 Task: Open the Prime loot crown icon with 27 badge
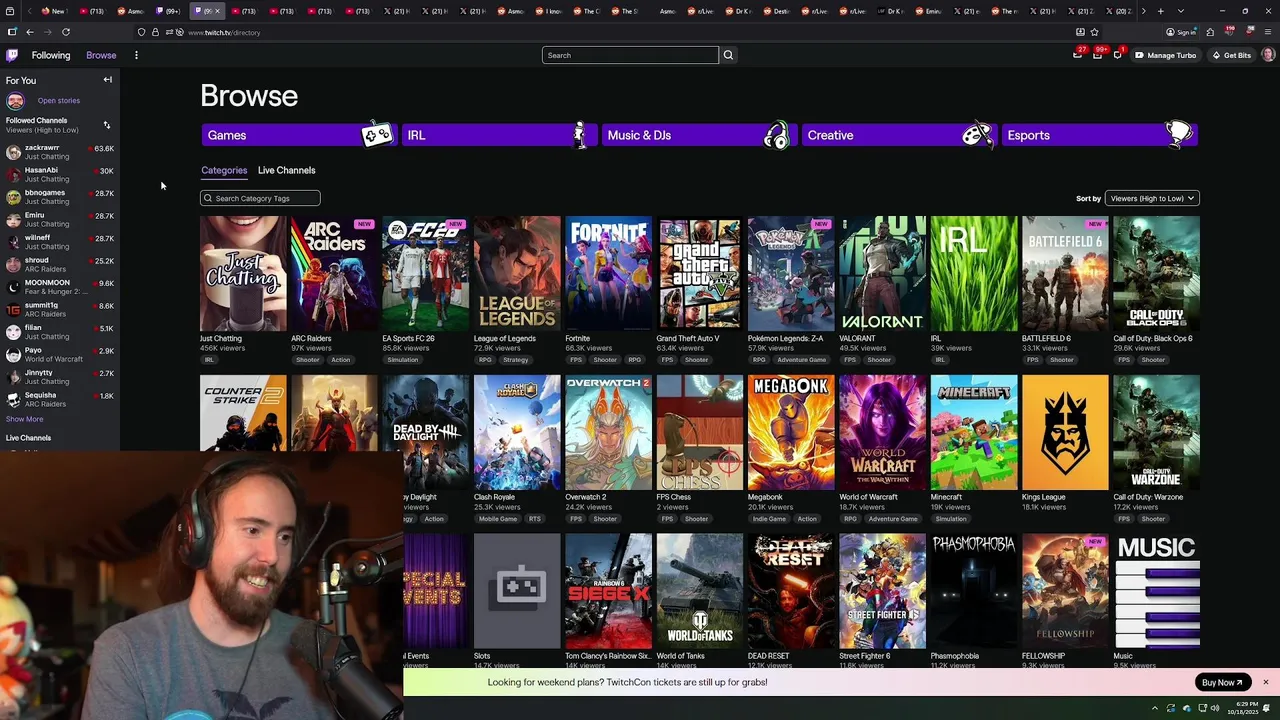point(1077,55)
